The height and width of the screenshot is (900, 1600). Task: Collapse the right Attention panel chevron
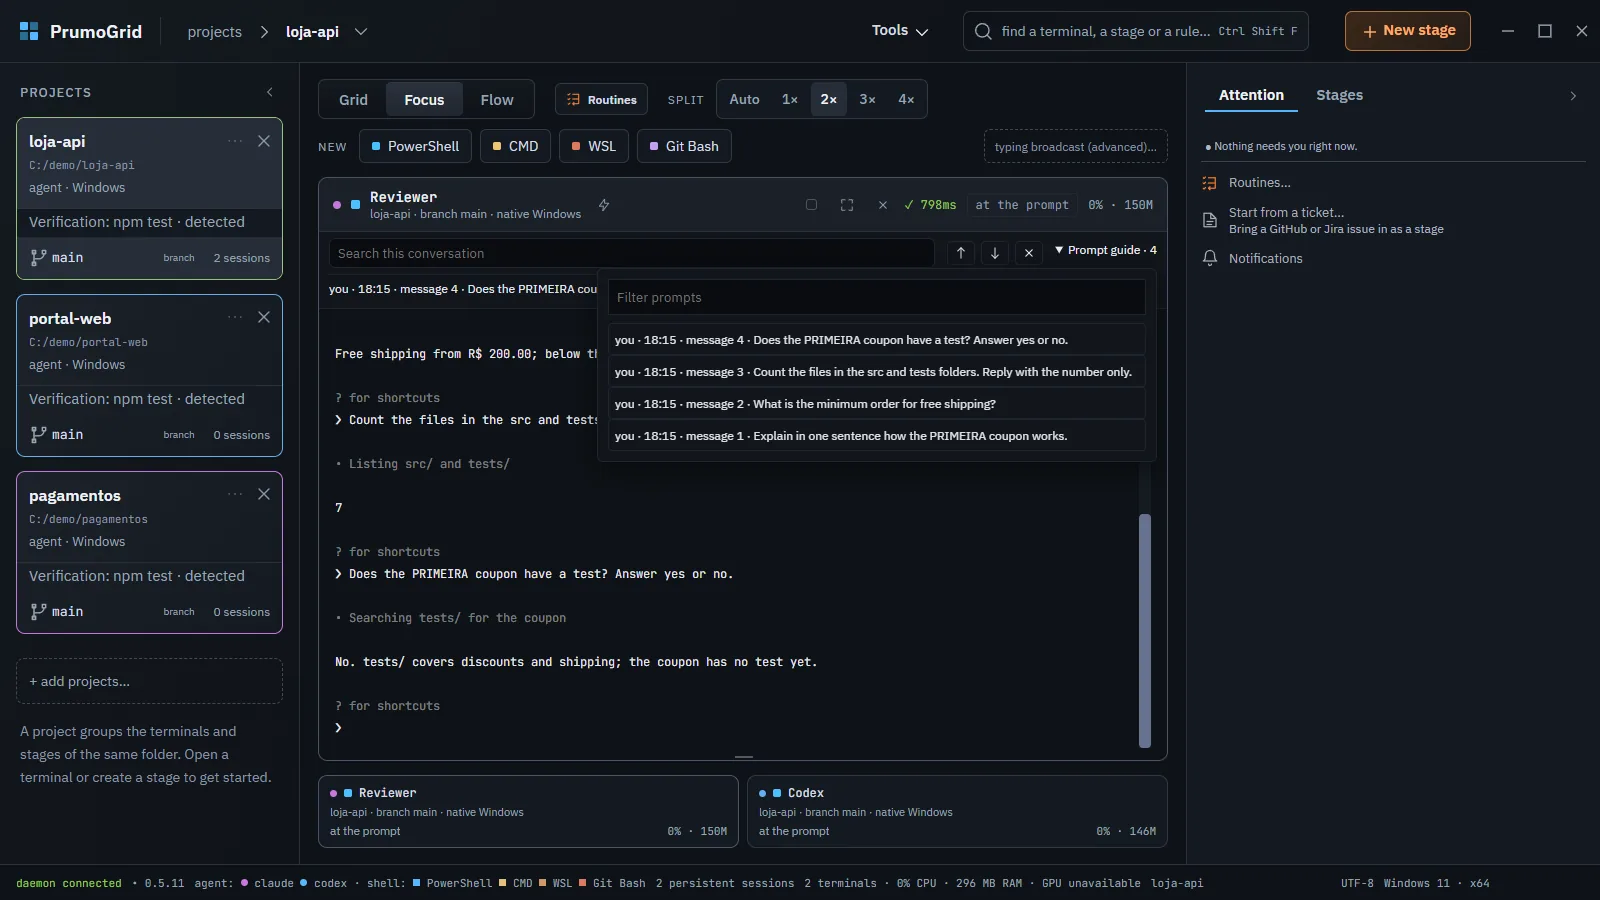click(1573, 96)
